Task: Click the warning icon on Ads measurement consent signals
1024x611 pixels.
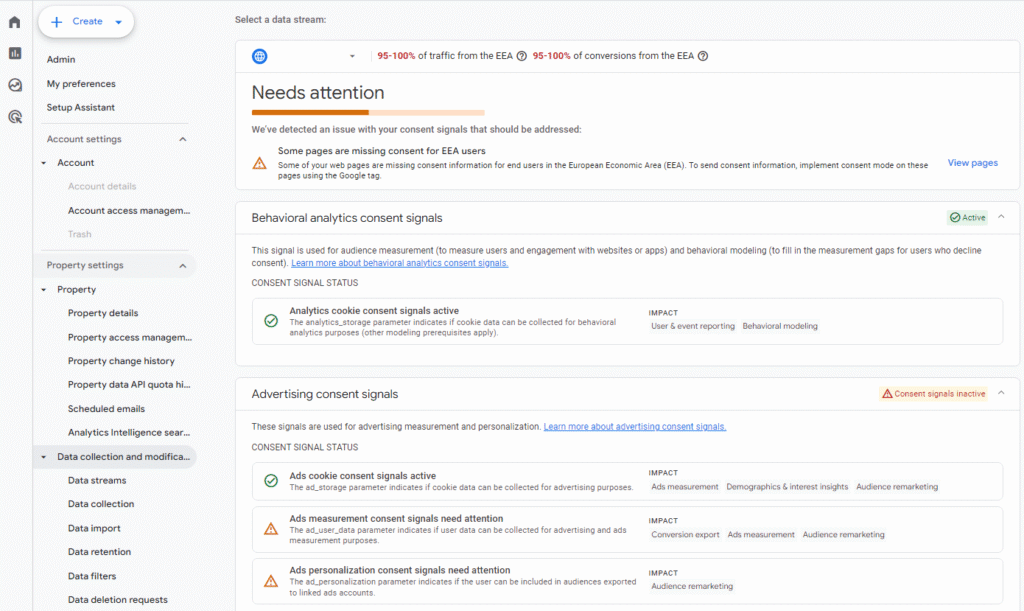Action: coord(270,527)
